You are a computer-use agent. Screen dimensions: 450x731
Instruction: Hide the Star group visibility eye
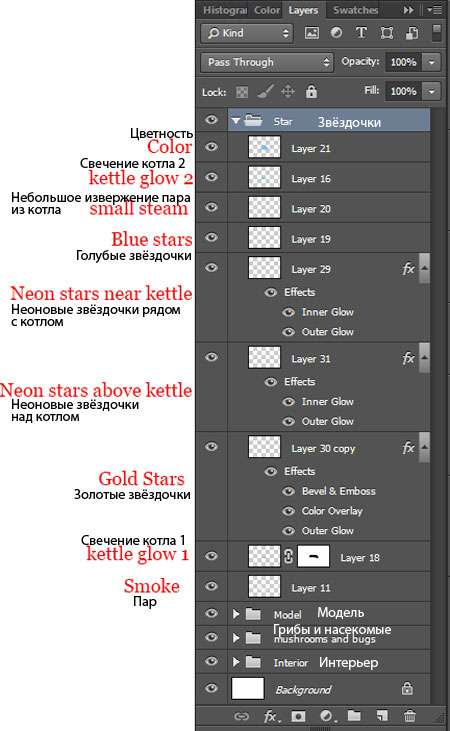click(x=211, y=120)
